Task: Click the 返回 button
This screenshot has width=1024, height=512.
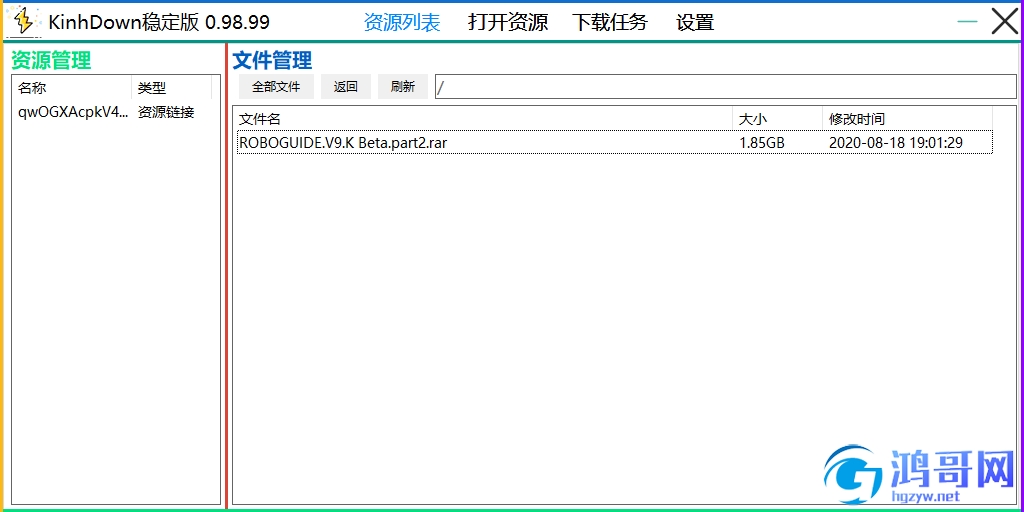Action: [x=345, y=87]
